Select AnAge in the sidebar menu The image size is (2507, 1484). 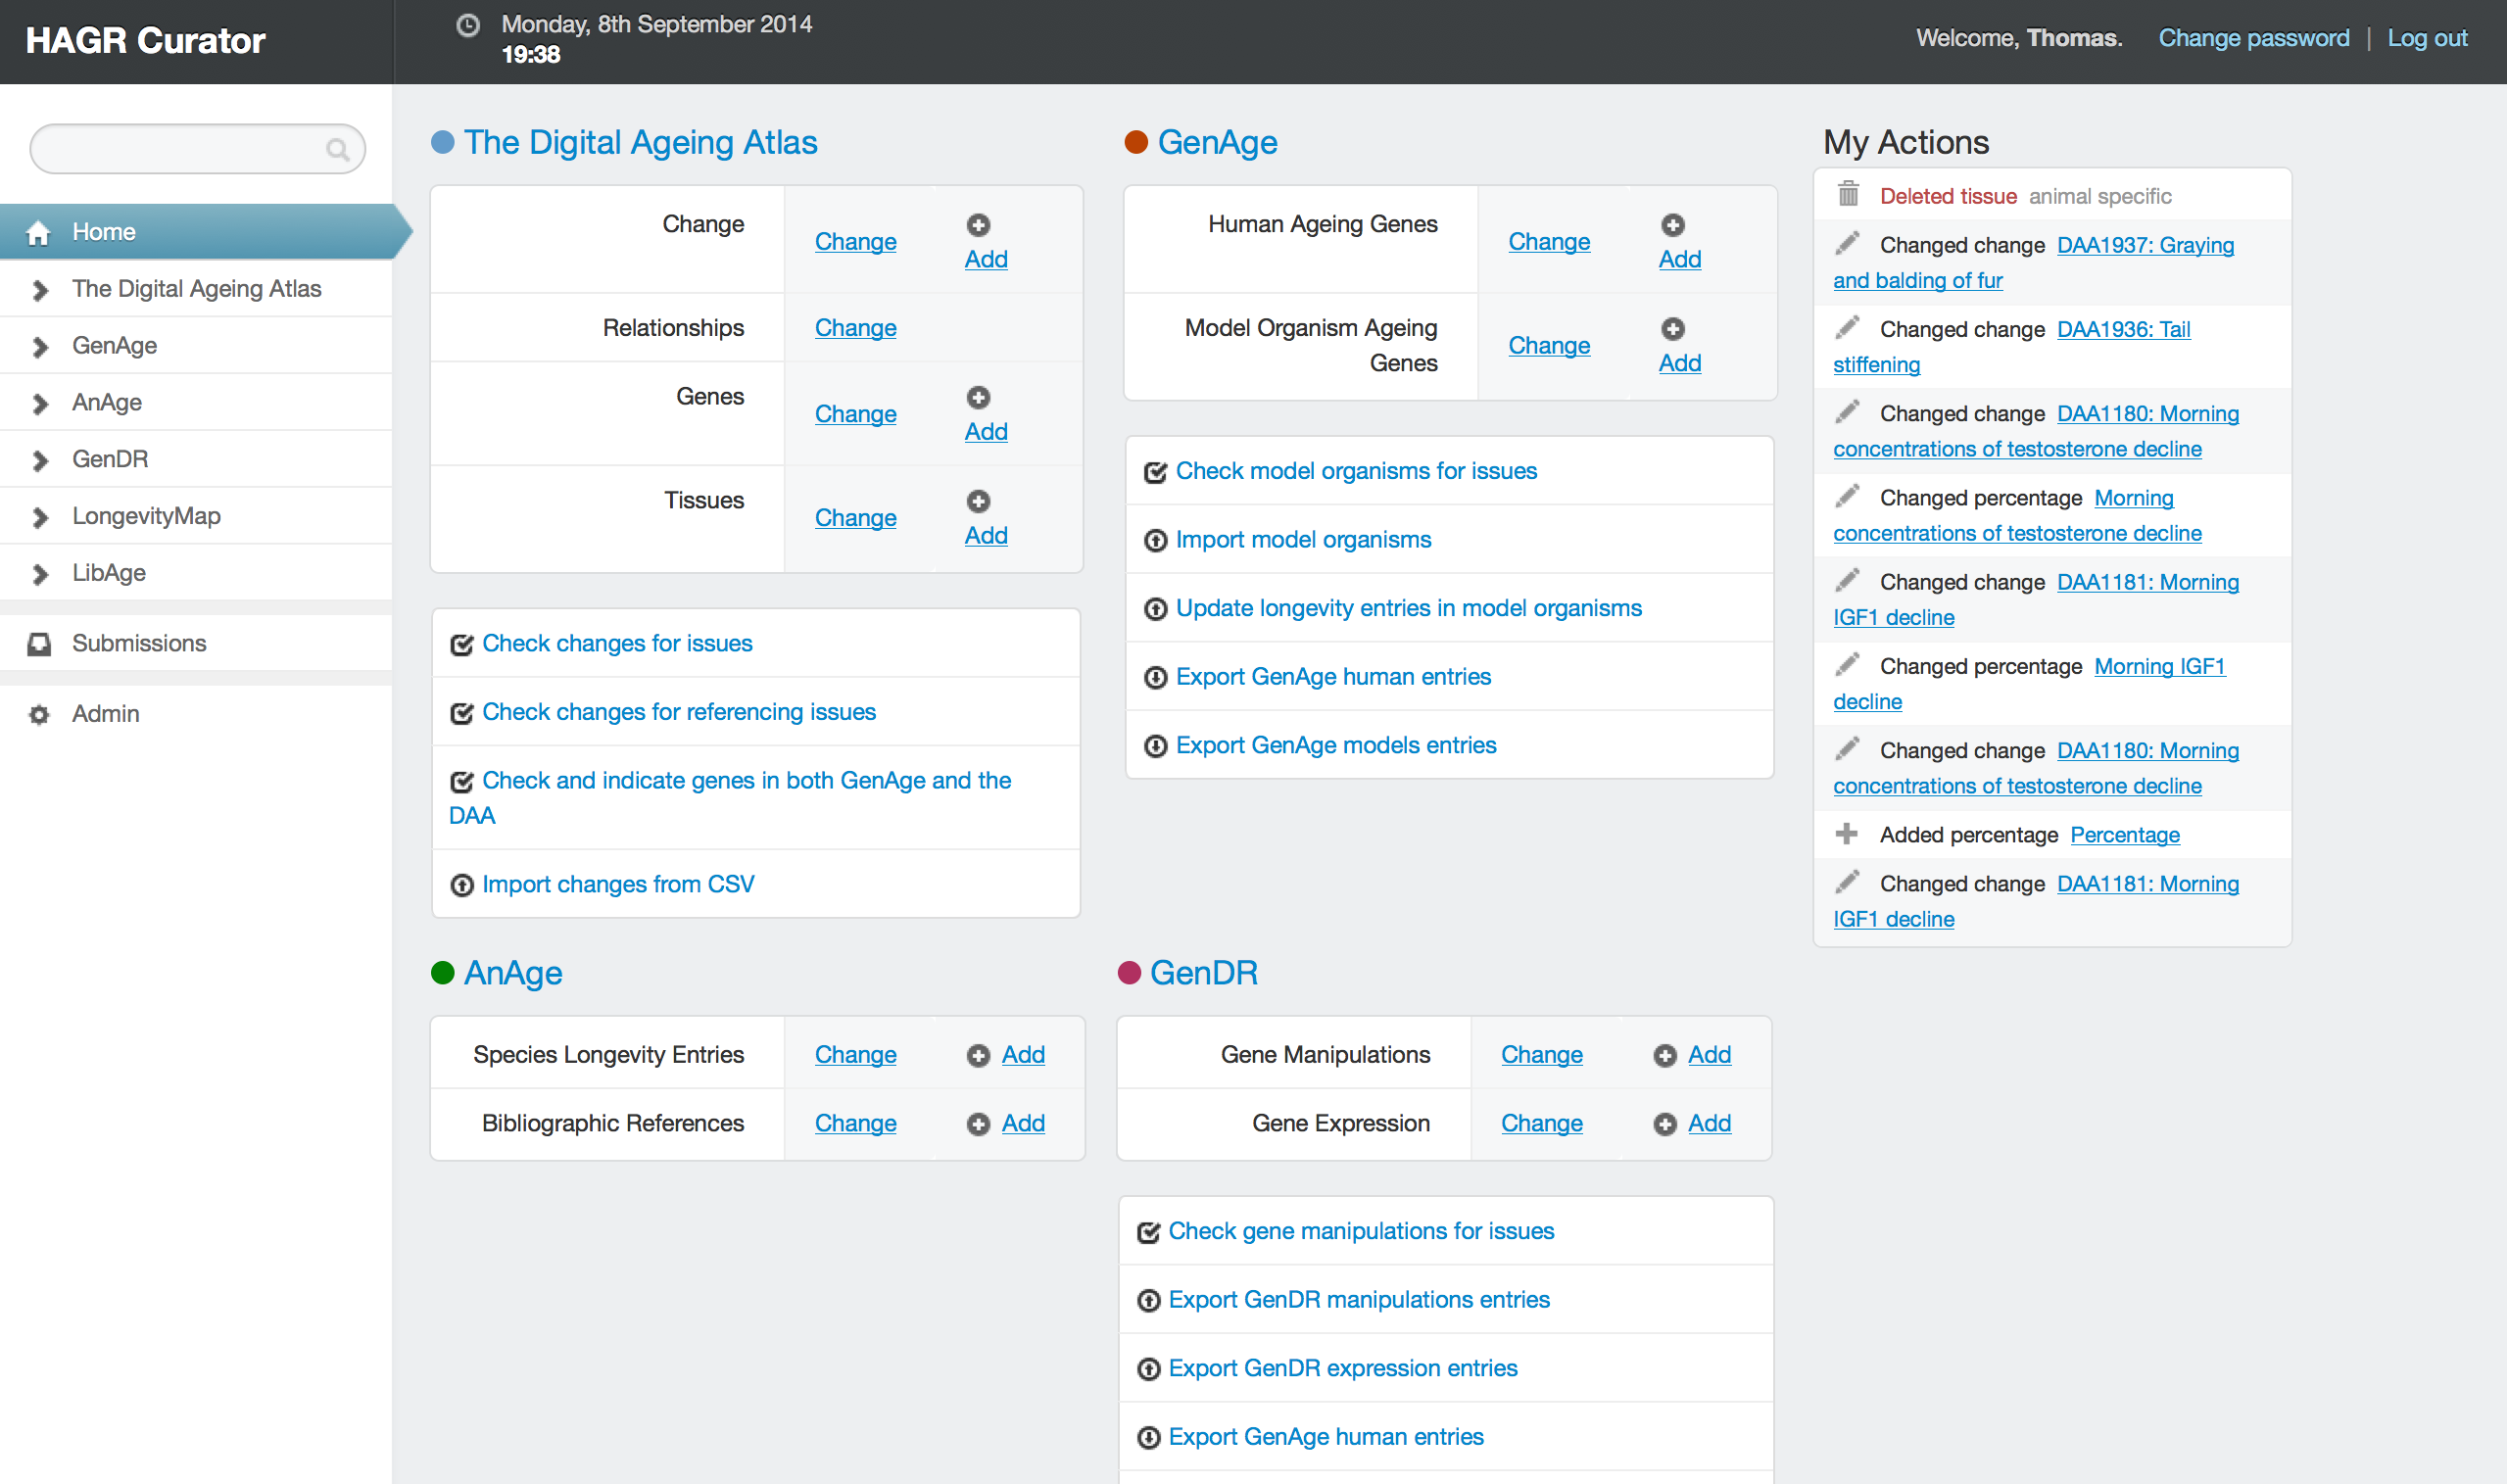click(x=106, y=403)
